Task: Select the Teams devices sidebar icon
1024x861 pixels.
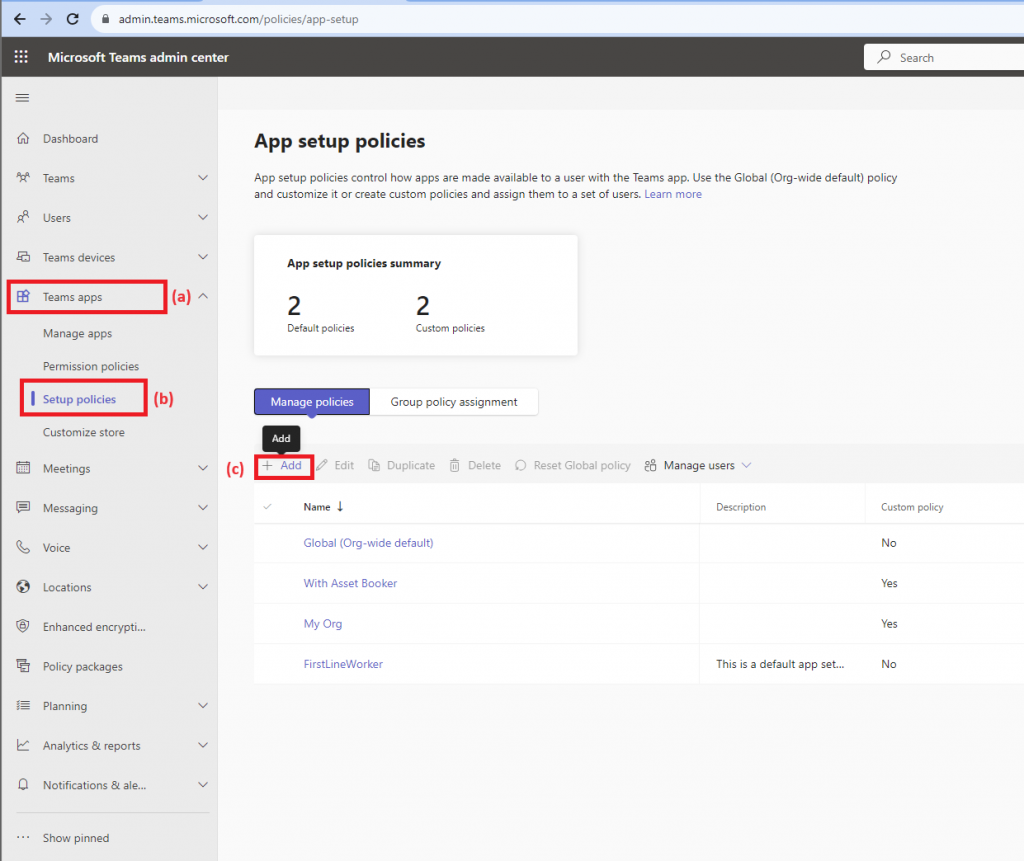Action: [21, 257]
